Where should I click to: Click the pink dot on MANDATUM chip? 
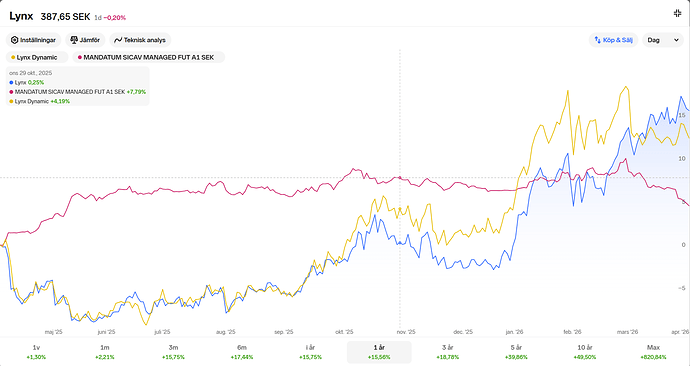(x=80, y=57)
